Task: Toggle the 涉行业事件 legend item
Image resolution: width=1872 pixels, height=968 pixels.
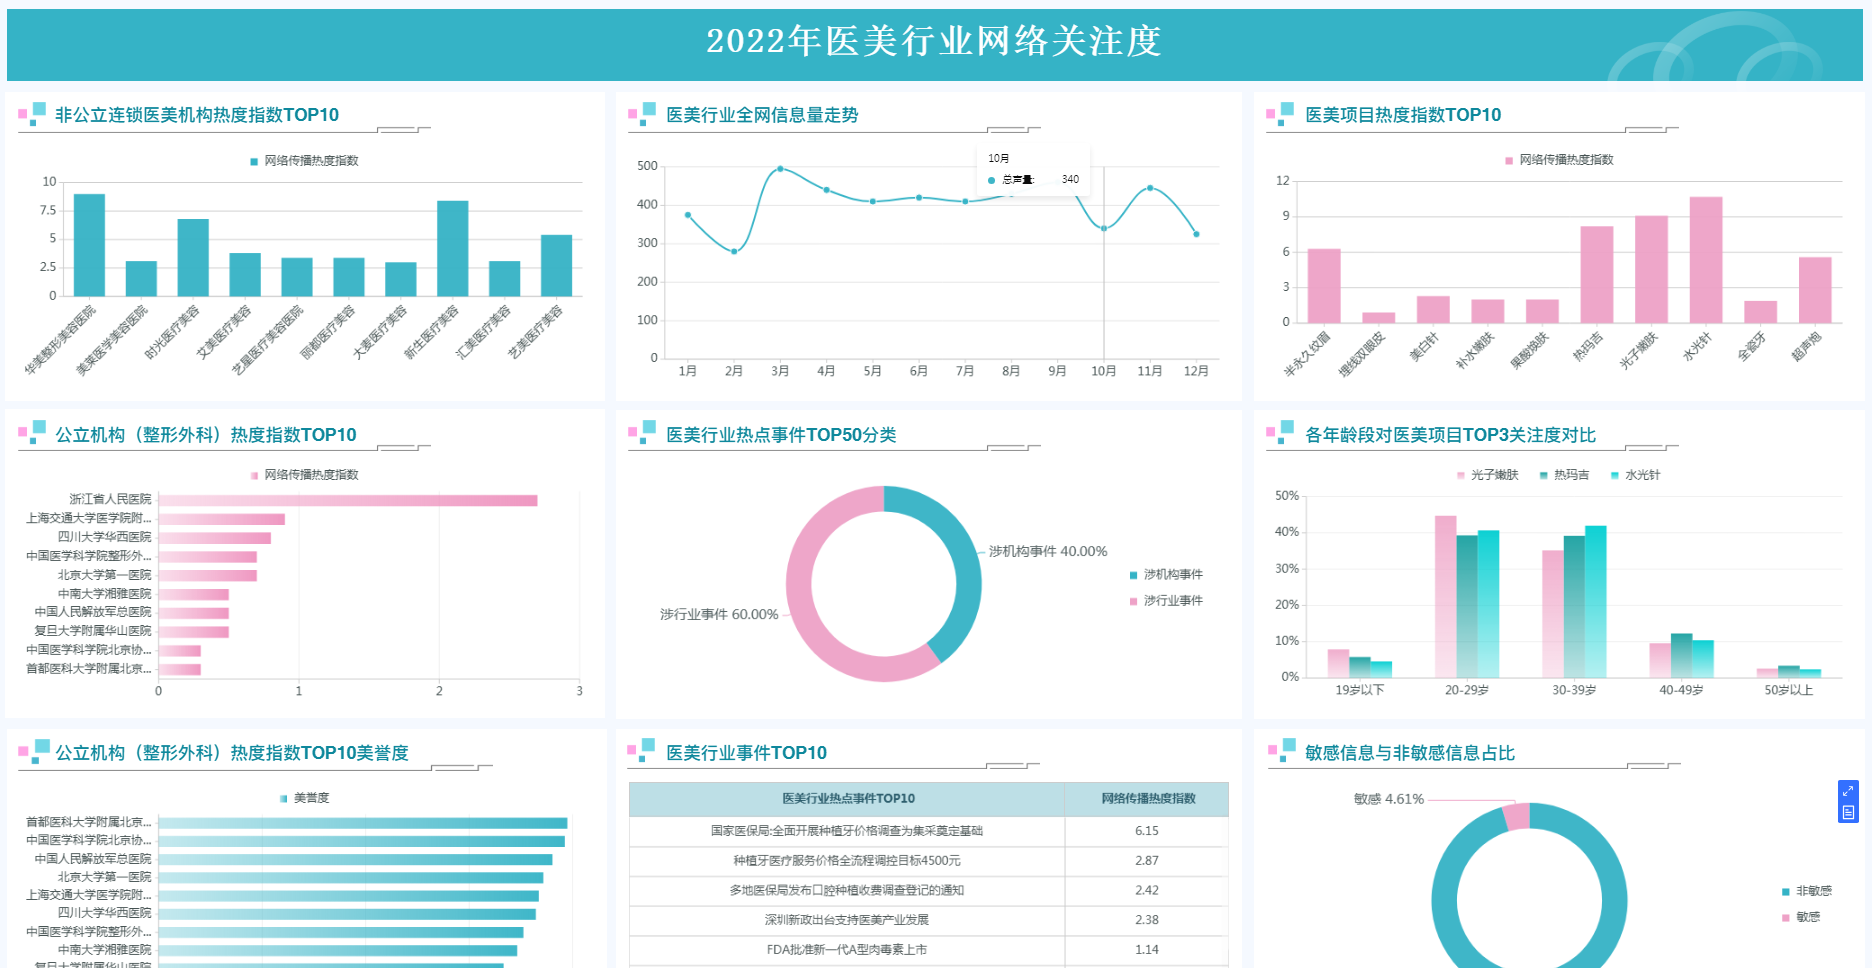Action: click(1166, 601)
